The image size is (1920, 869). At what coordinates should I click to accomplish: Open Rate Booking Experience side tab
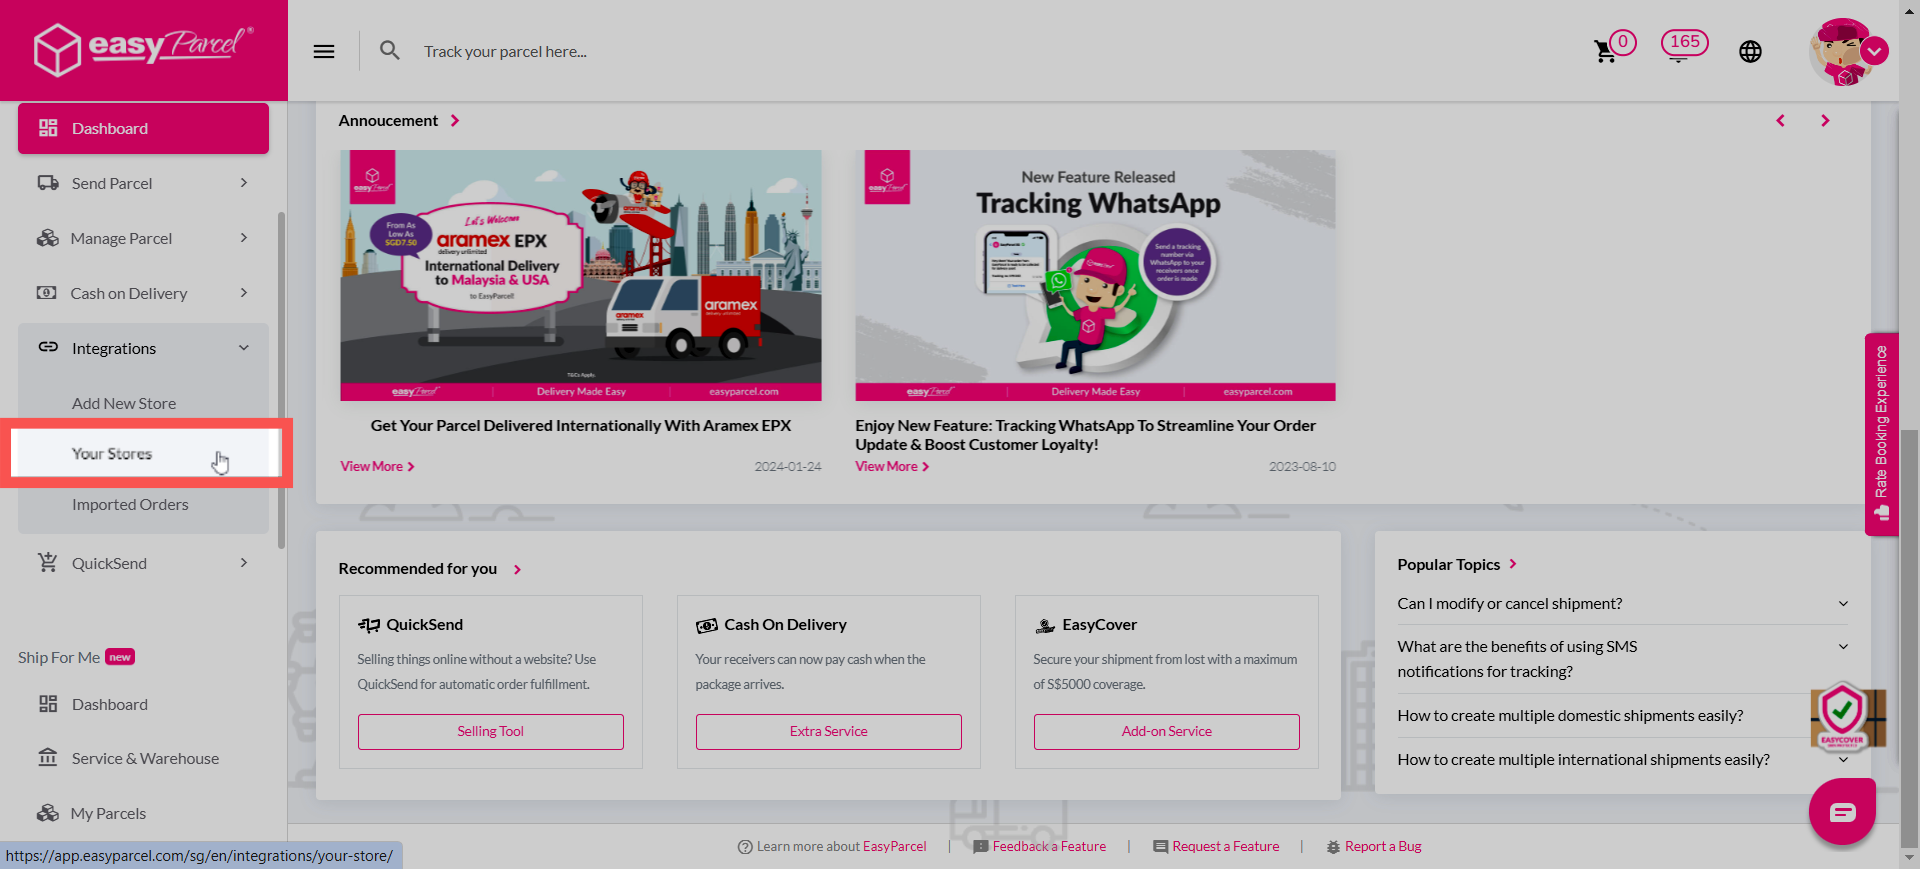[1881, 433]
